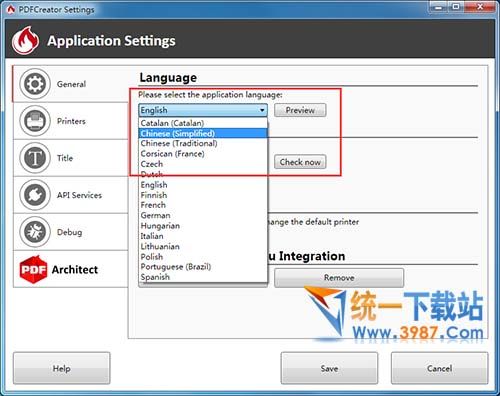This screenshot has width=500, height=396.
Task: Maximize the PDFCreator Settings window
Action: point(456,6)
